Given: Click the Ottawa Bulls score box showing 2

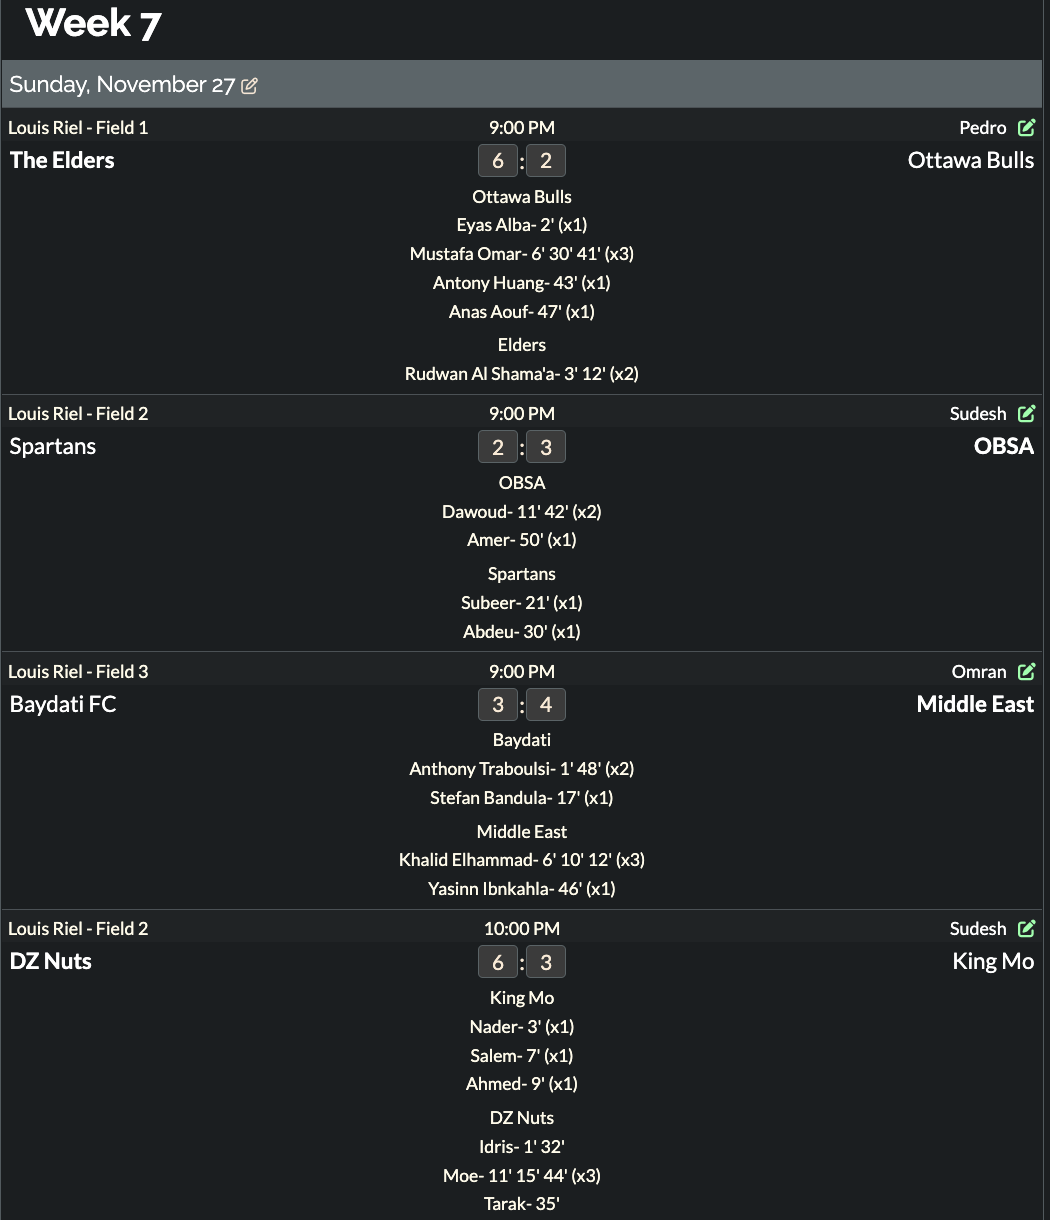Looking at the screenshot, I should tap(546, 161).
